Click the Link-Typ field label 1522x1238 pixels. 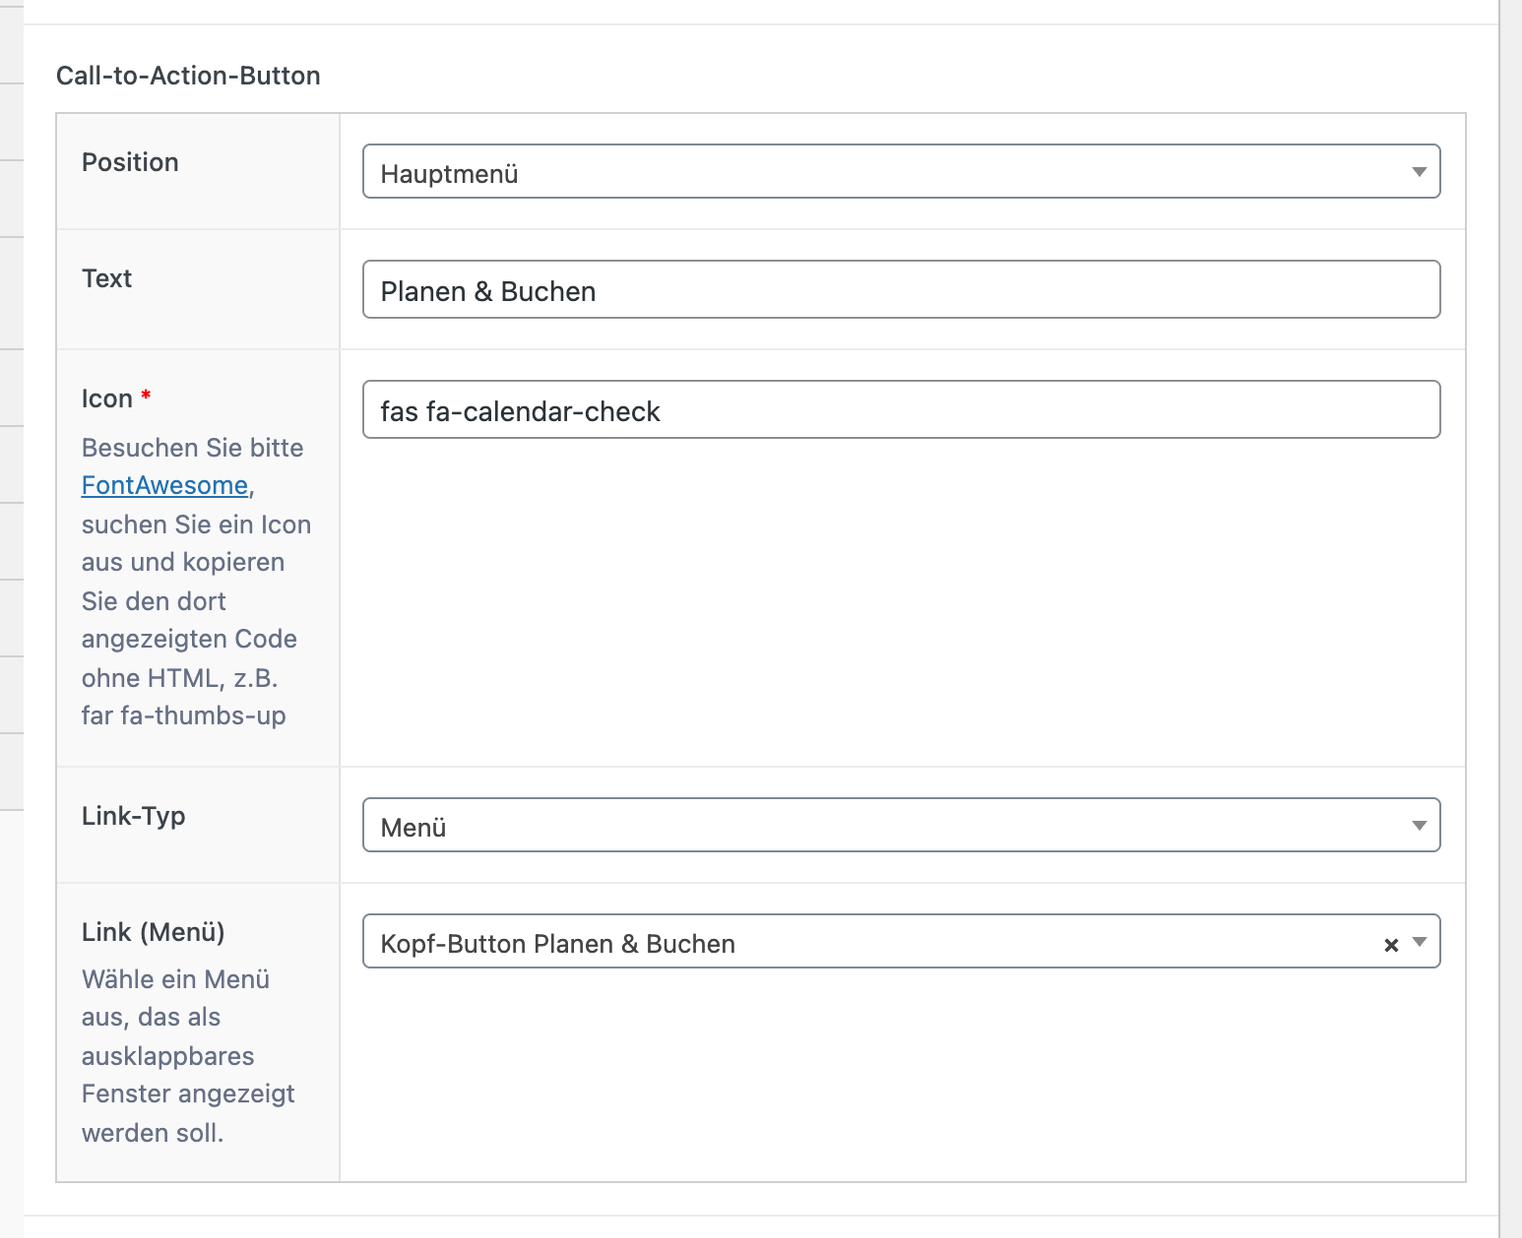(x=134, y=816)
